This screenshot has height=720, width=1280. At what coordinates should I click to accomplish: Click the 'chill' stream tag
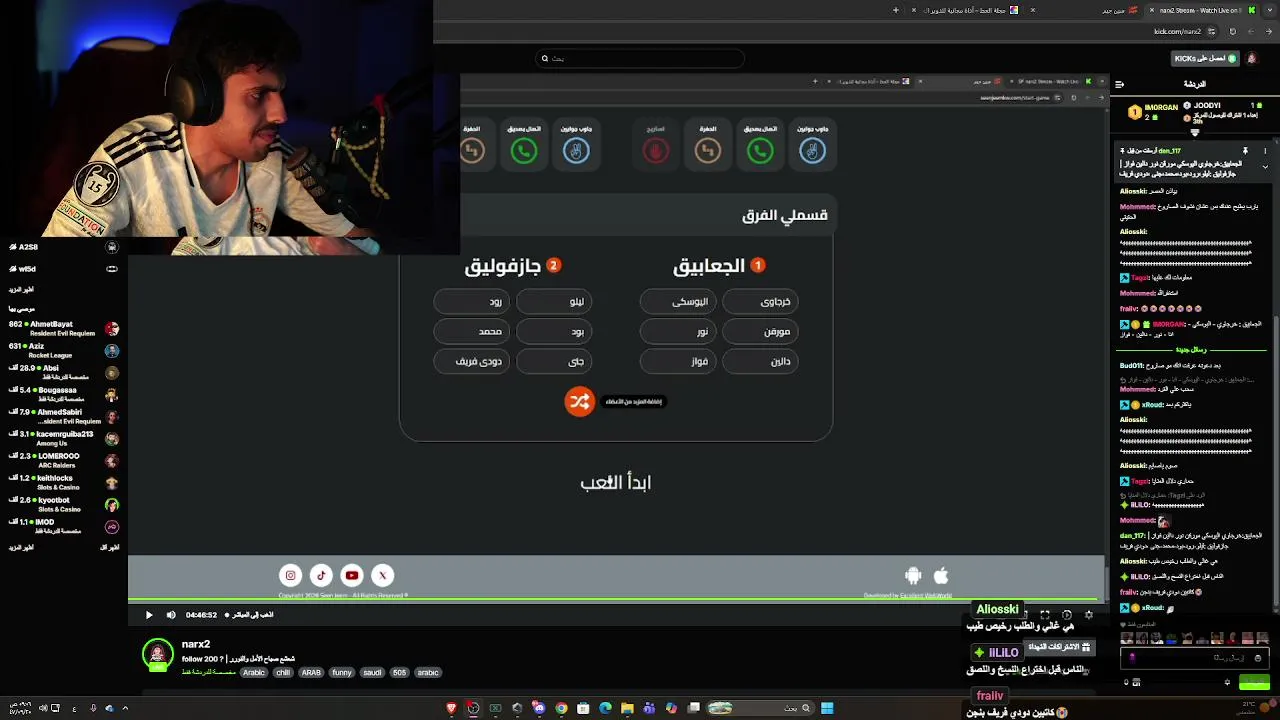coord(283,673)
